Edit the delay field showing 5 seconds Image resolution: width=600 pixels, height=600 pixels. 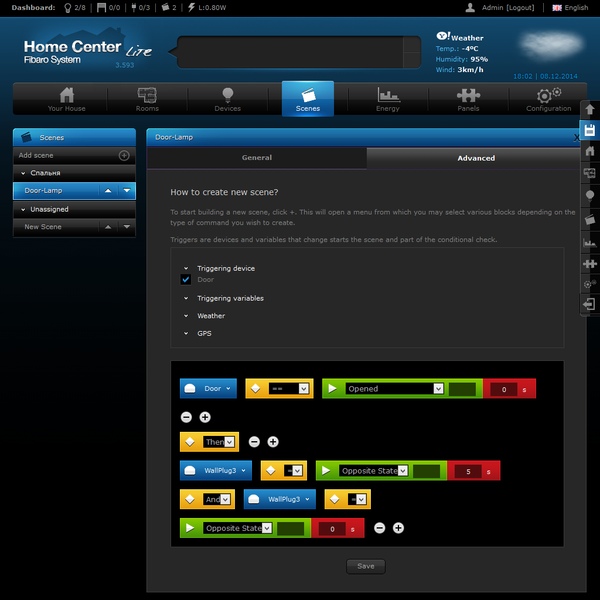click(468, 472)
